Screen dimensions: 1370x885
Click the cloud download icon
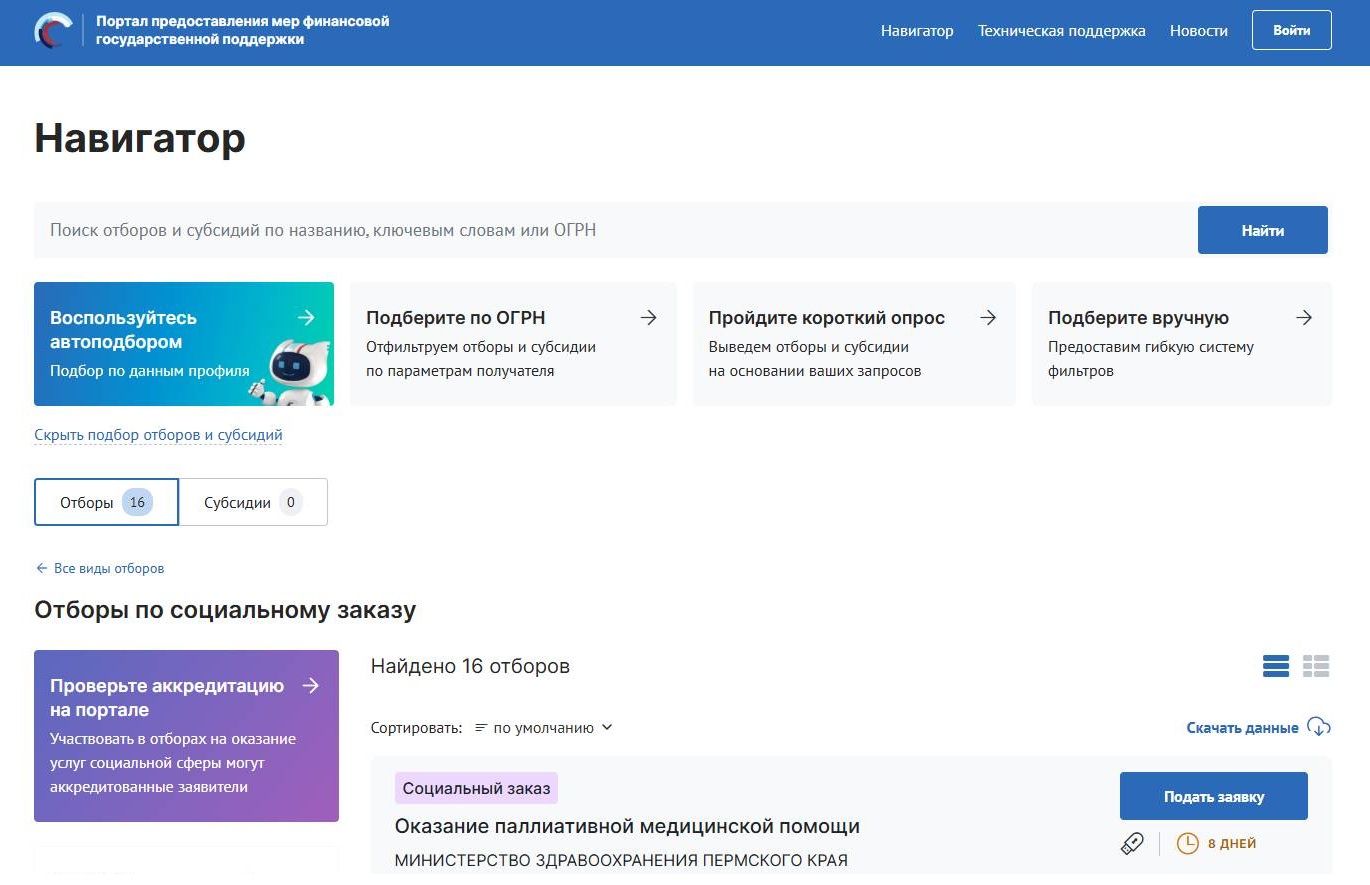pos(1319,727)
